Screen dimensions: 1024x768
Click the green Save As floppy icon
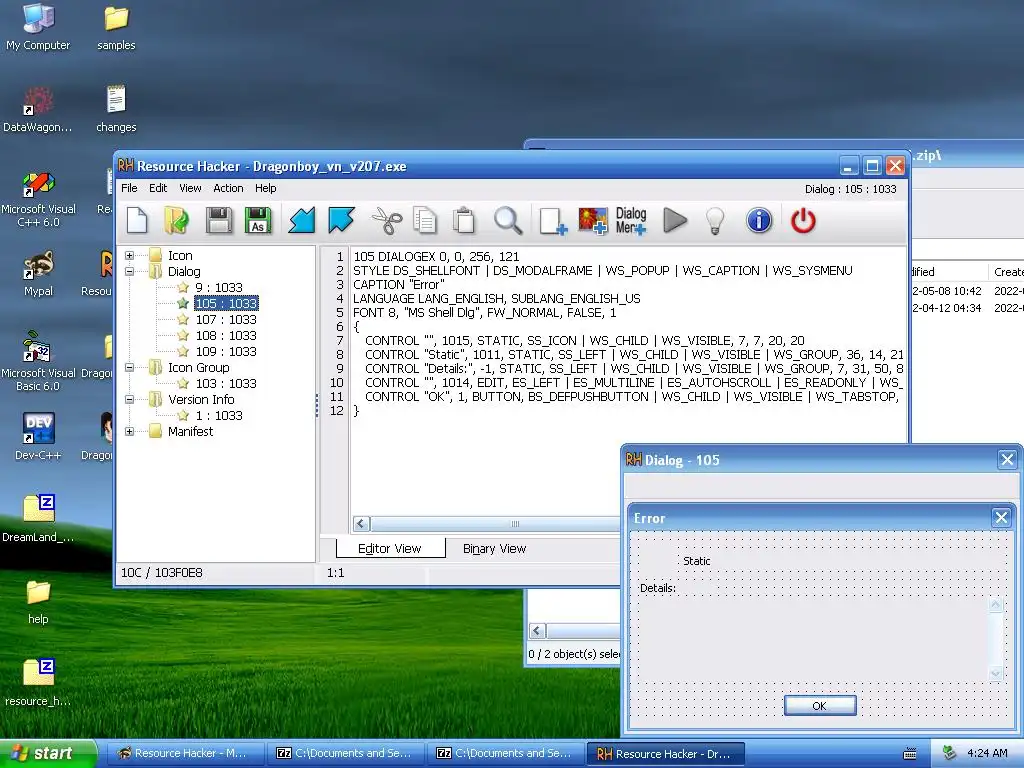point(258,221)
